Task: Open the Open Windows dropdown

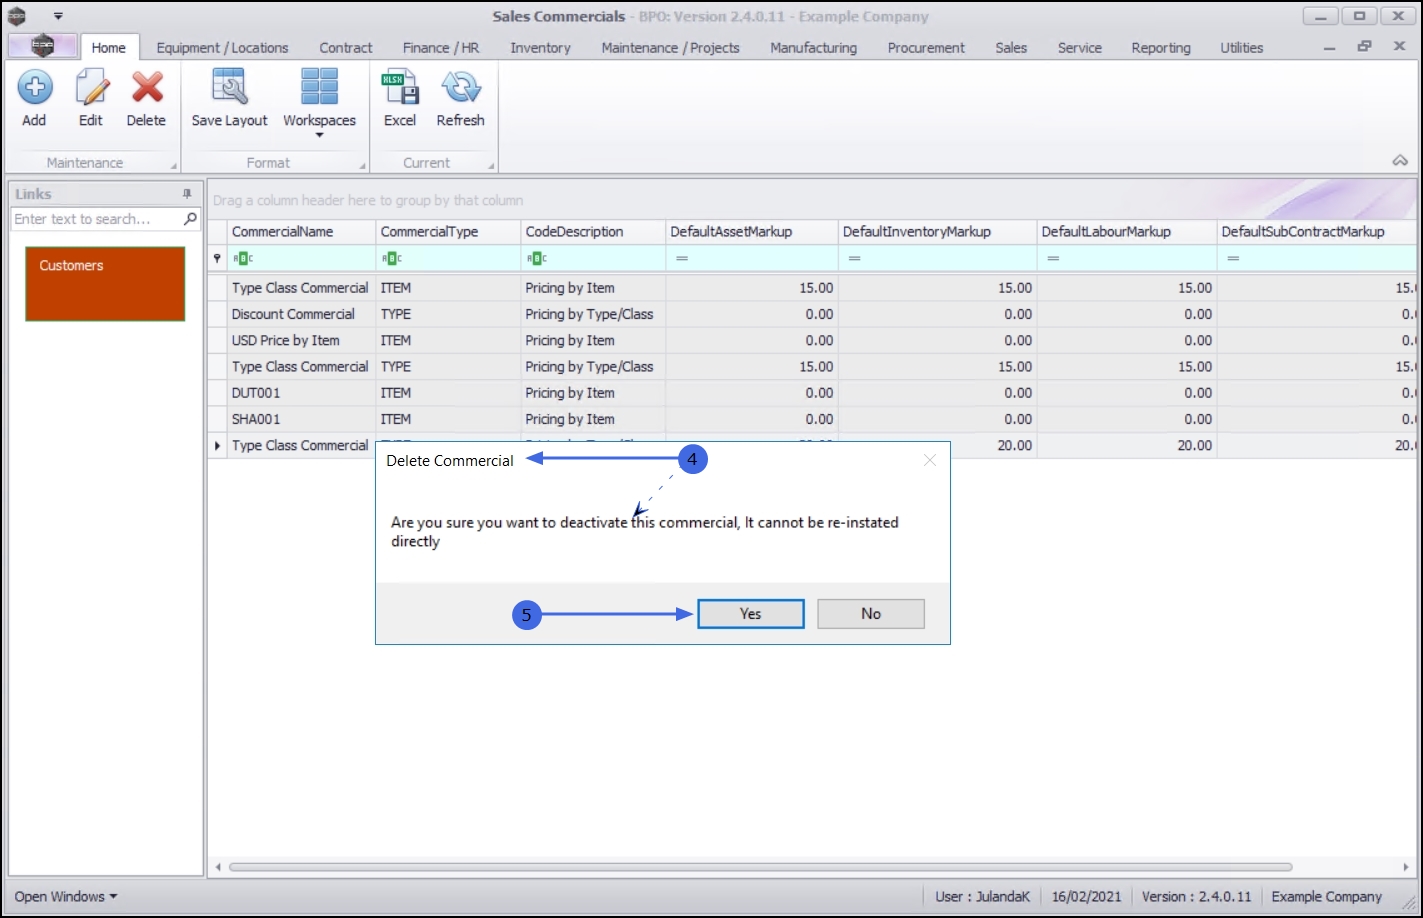Action: pos(66,896)
